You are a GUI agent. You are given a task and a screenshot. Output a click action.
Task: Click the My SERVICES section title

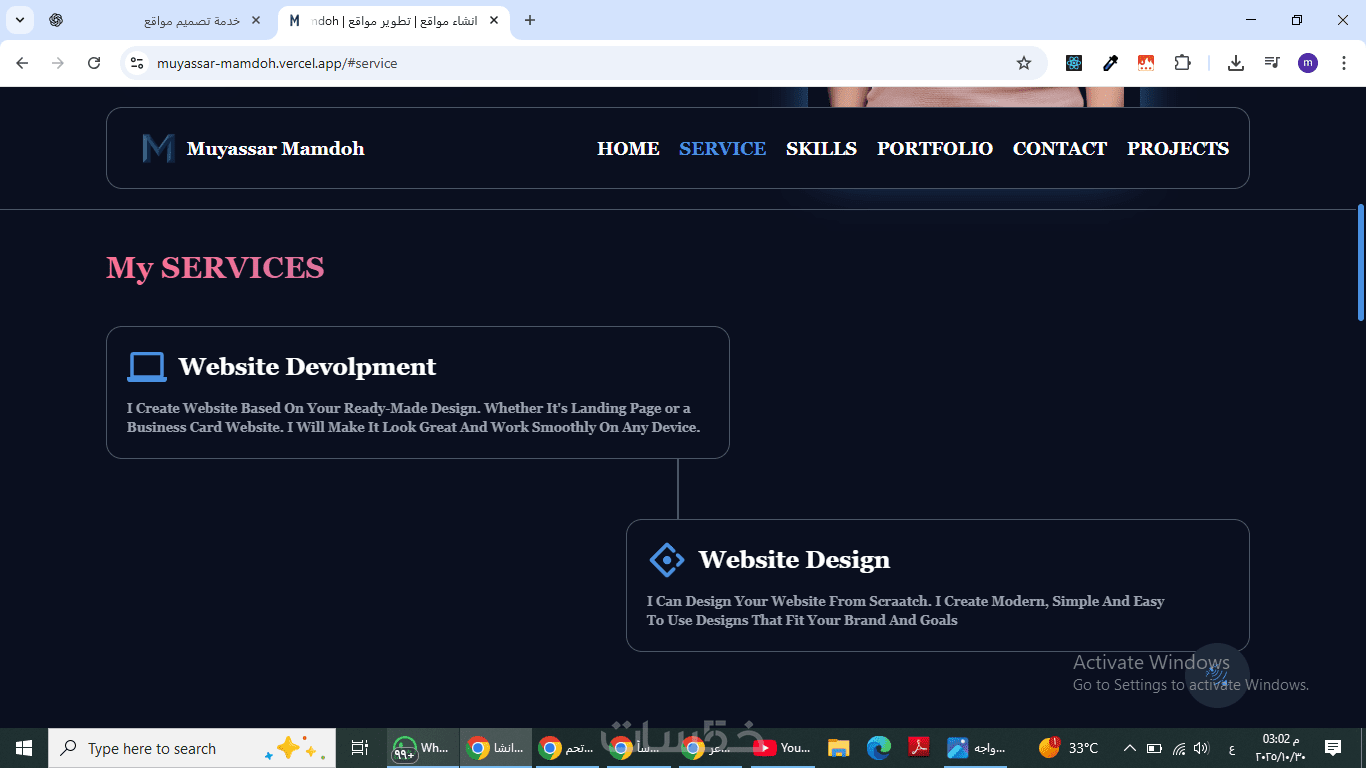tap(215, 268)
